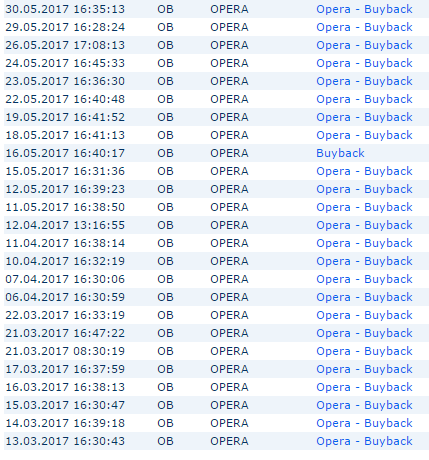This screenshot has width=429, height=460.
Task: Open Opera - Buyback link dated 23.05.2017
Action: 364,81
